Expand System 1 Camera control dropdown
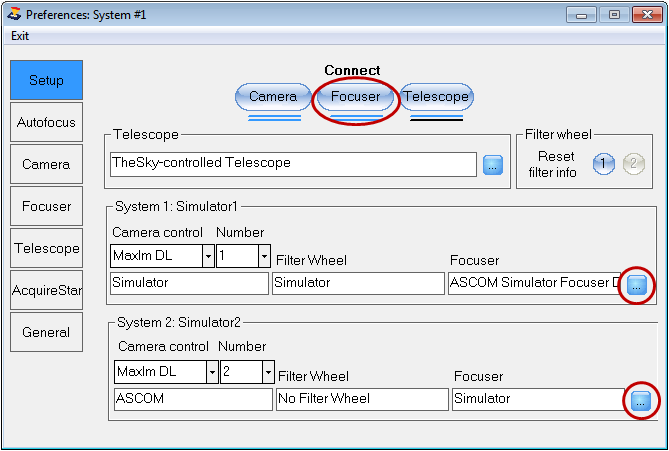Image resolution: width=669 pixels, height=451 pixels. [208, 256]
